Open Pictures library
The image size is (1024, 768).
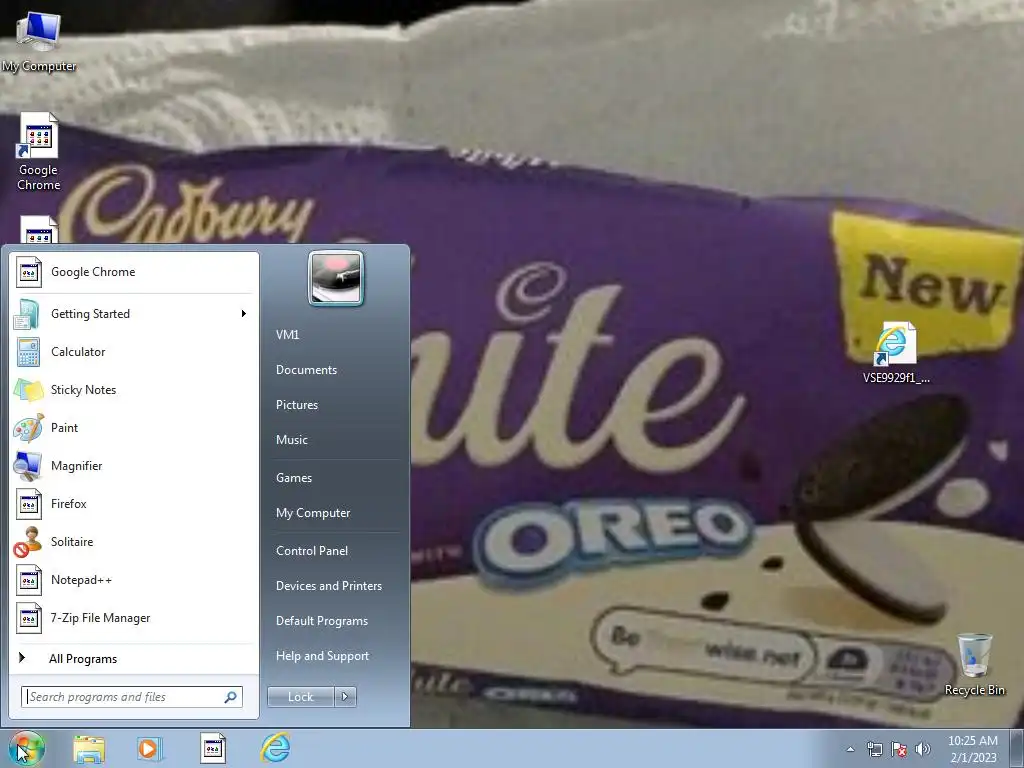336,405
